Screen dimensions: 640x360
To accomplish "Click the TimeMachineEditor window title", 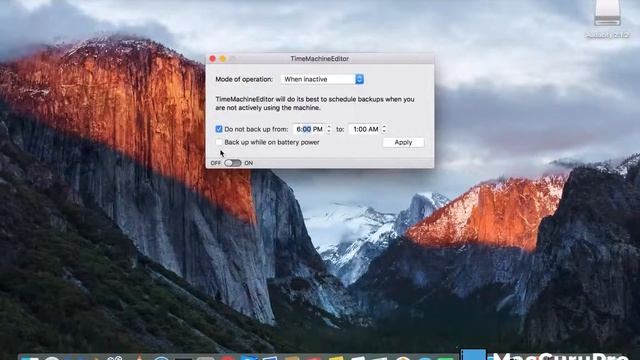I will 320,59.
